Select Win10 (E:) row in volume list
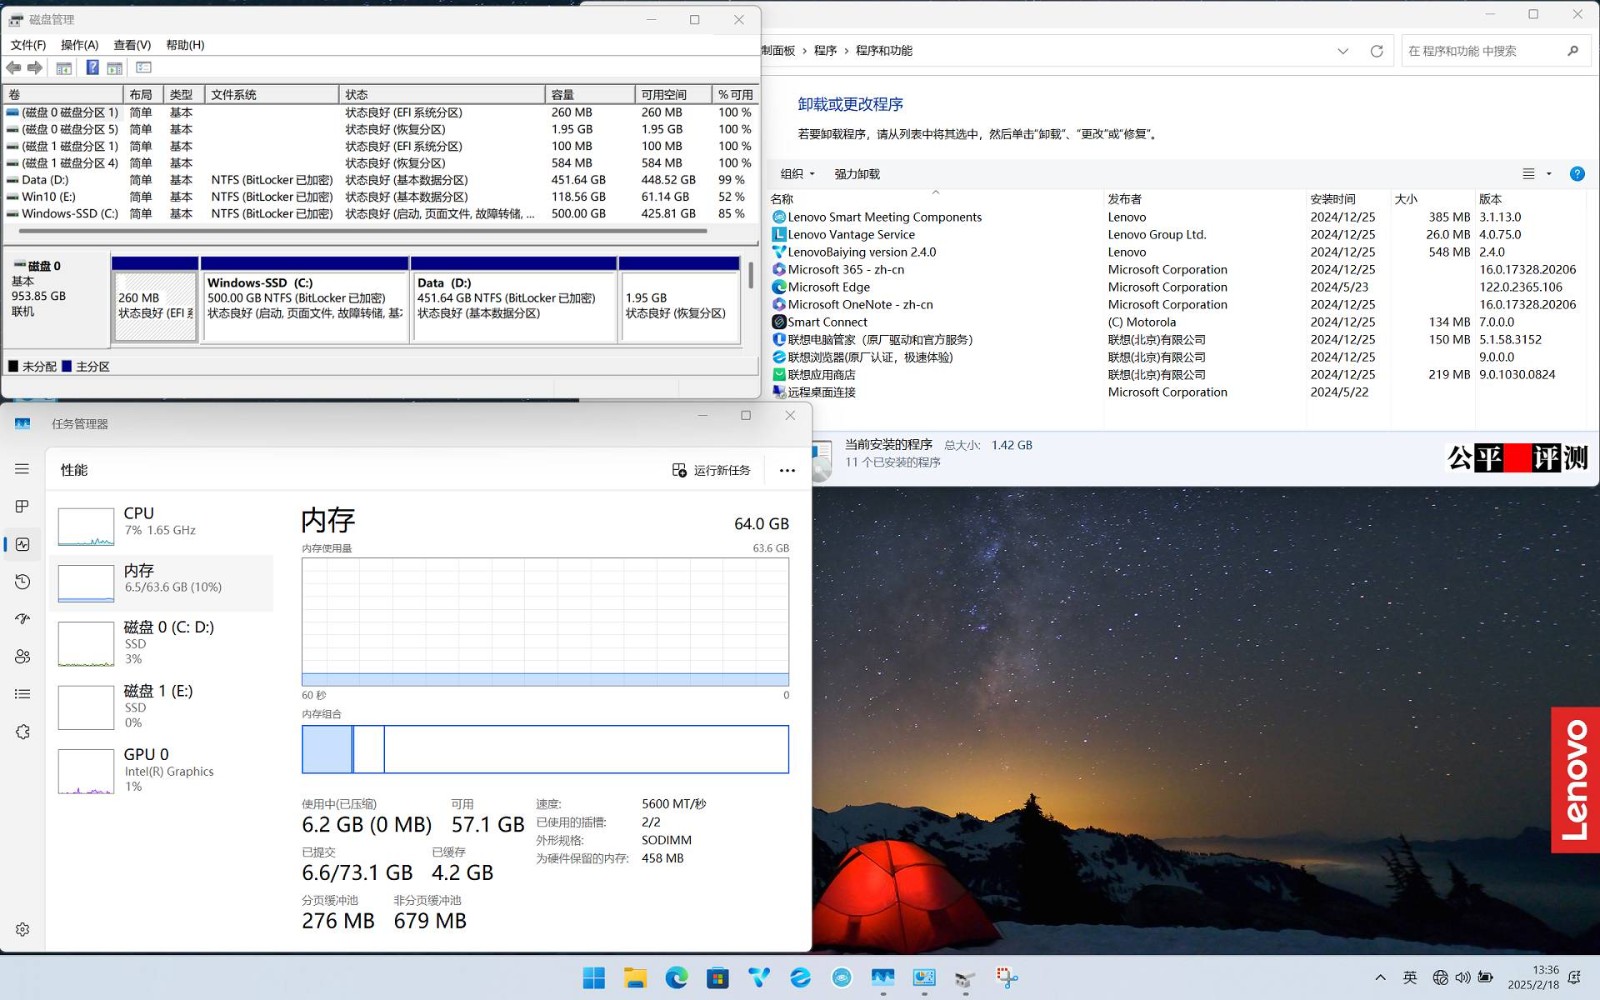The width and height of the screenshot is (1600, 1000). click(x=380, y=197)
